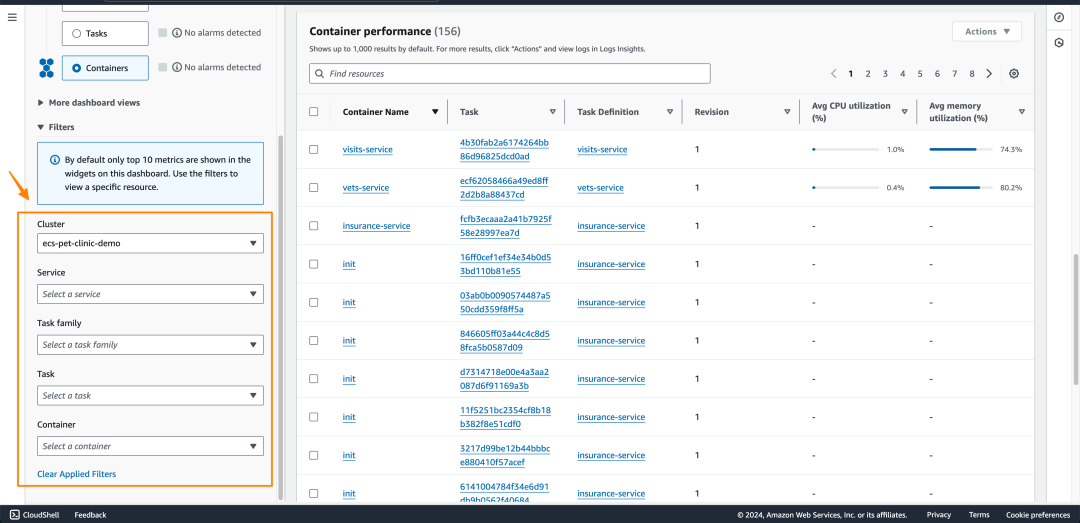Expand More dashboard views section
Viewport: 1080px width, 523px height.
tap(89, 103)
